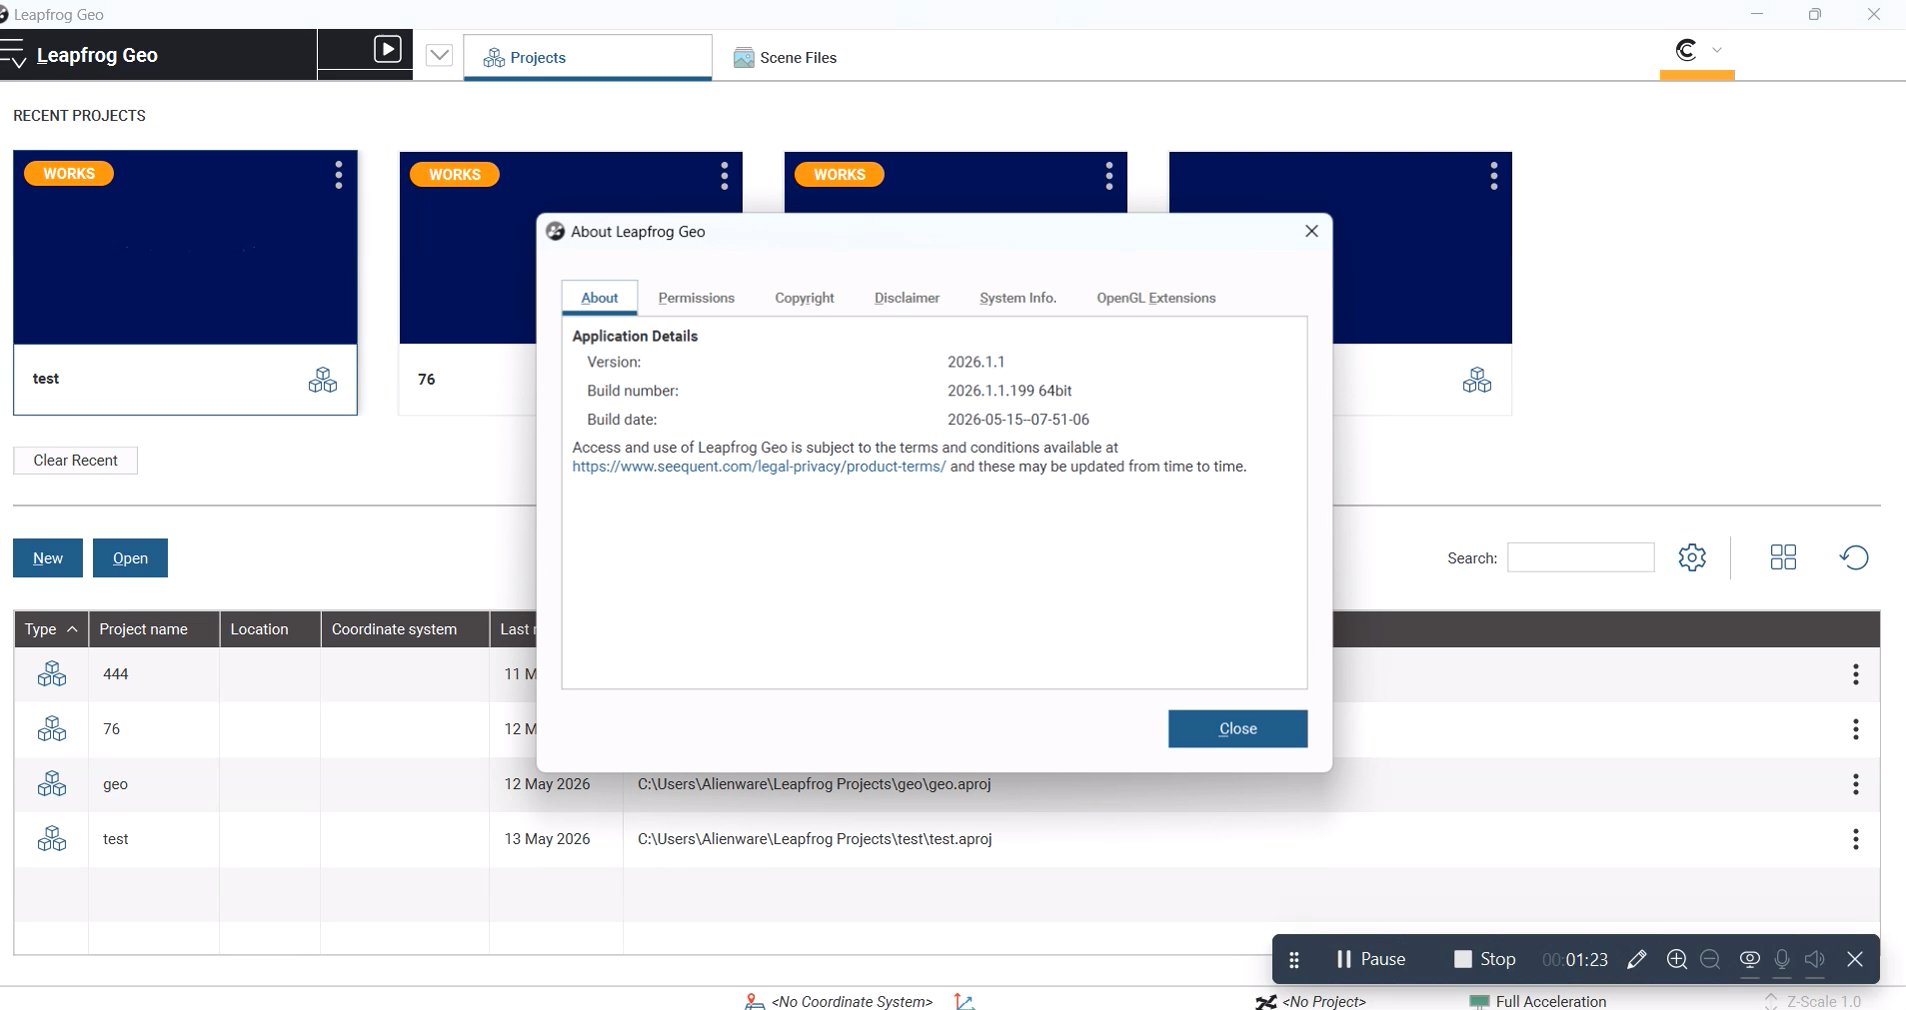The height and width of the screenshot is (1010, 1906).
Task: Focus the project Search field
Action: pyautogui.click(x=1580, y=558)
